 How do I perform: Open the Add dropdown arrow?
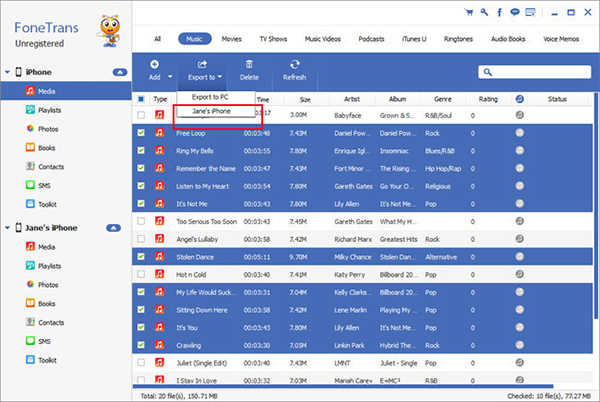point(170,77)
